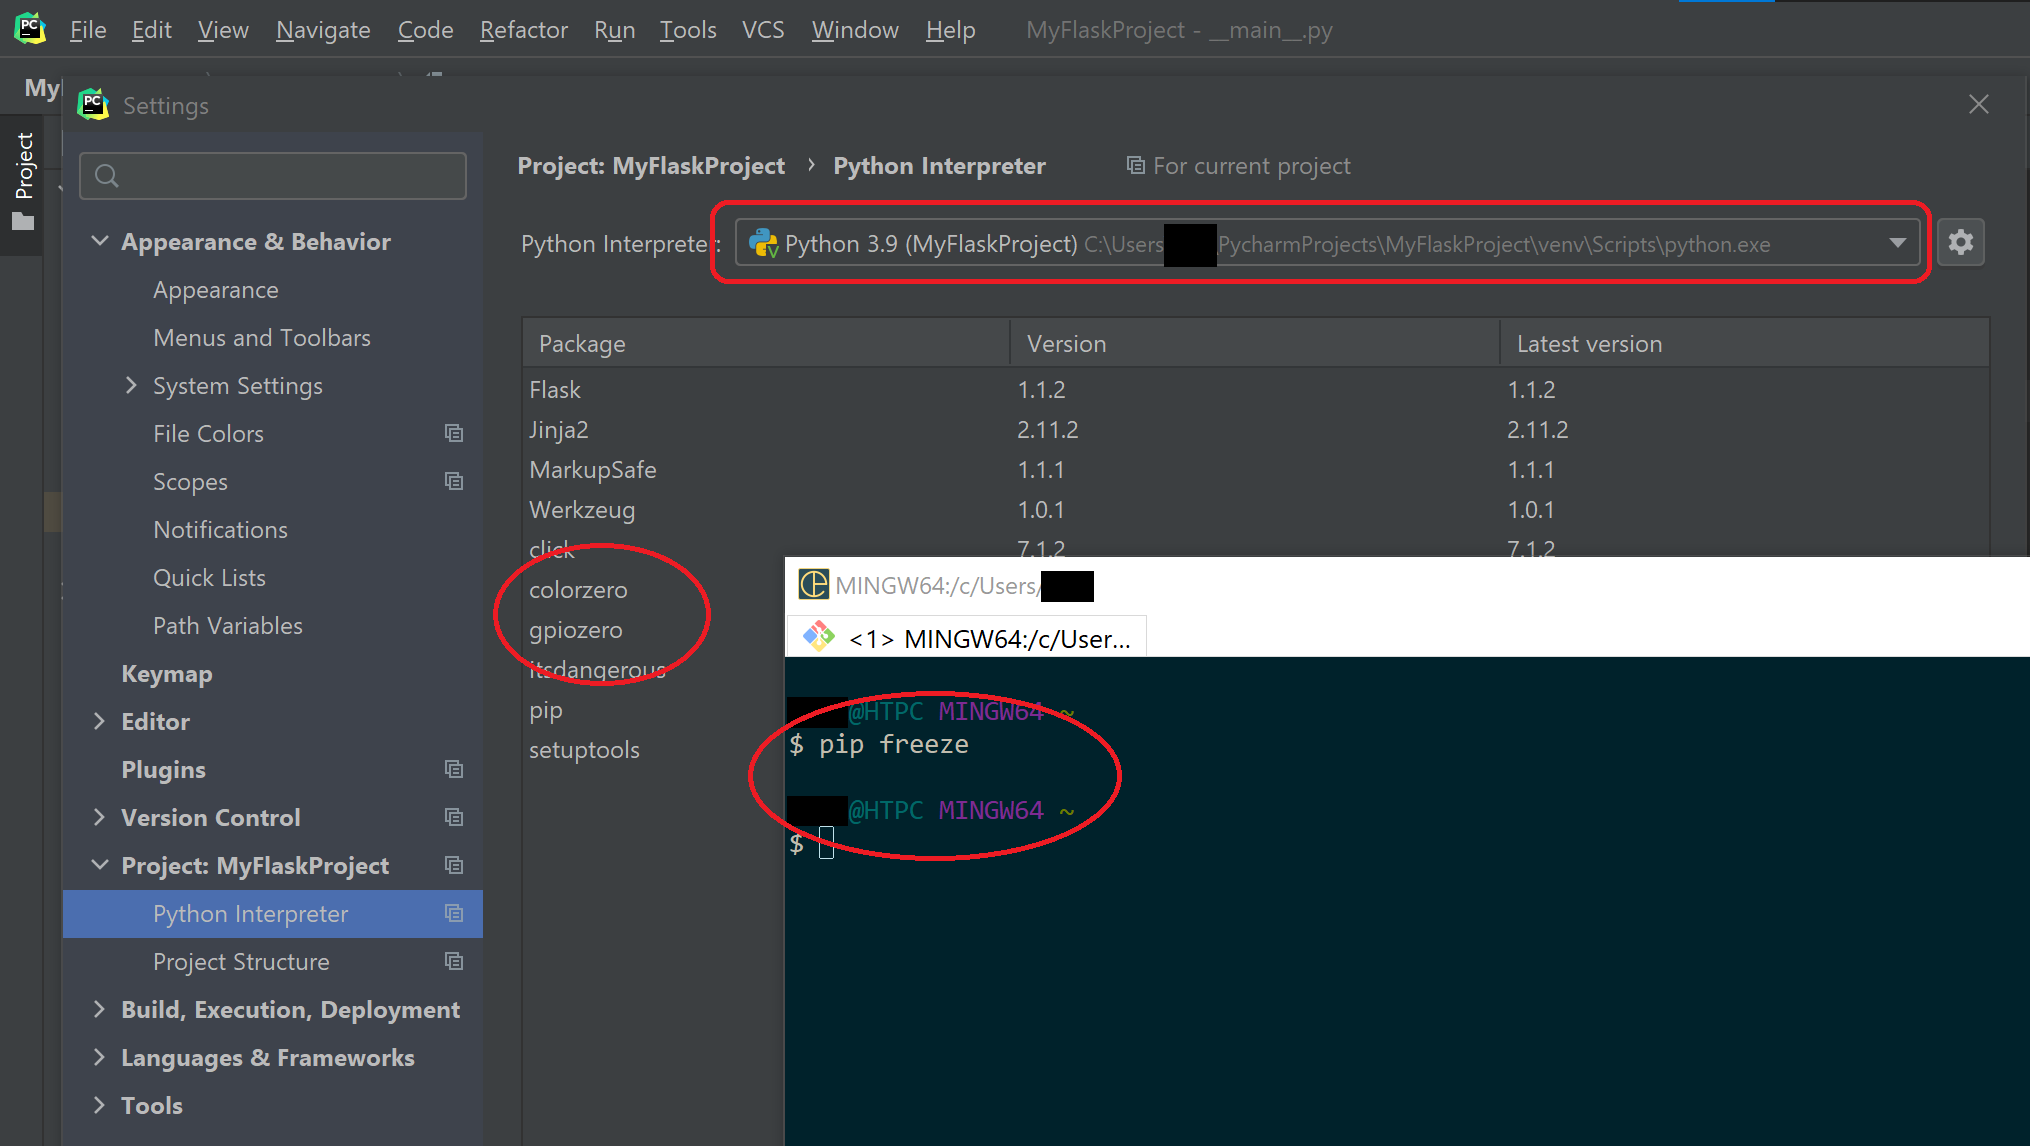
Task: Click the Git Bash icon on terminal tab
Action: click(819, 637)
